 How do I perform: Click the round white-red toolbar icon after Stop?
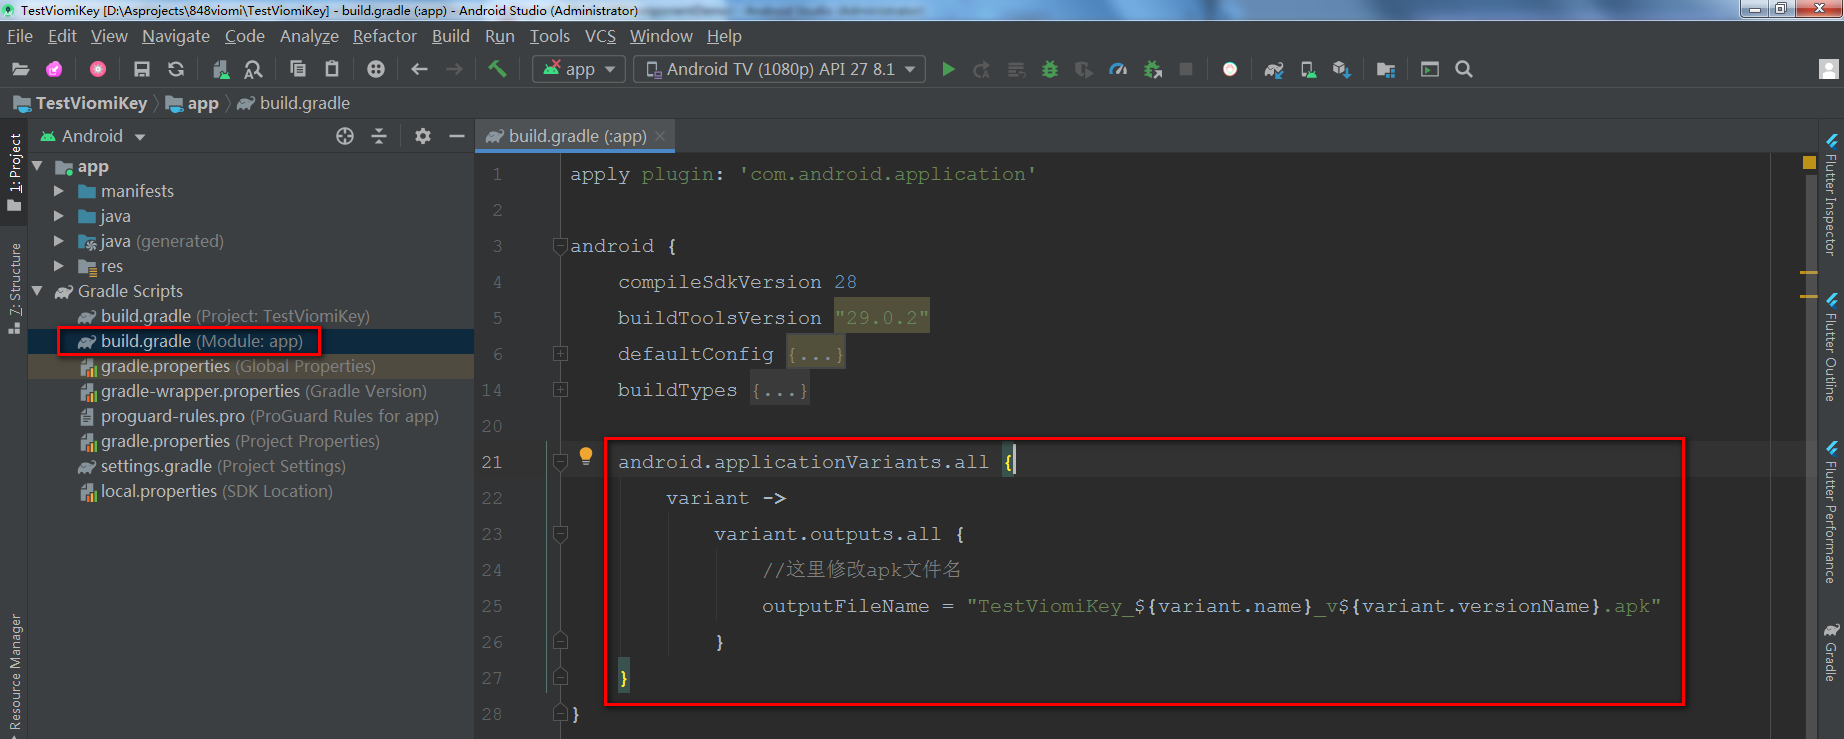pos(1230,69)
